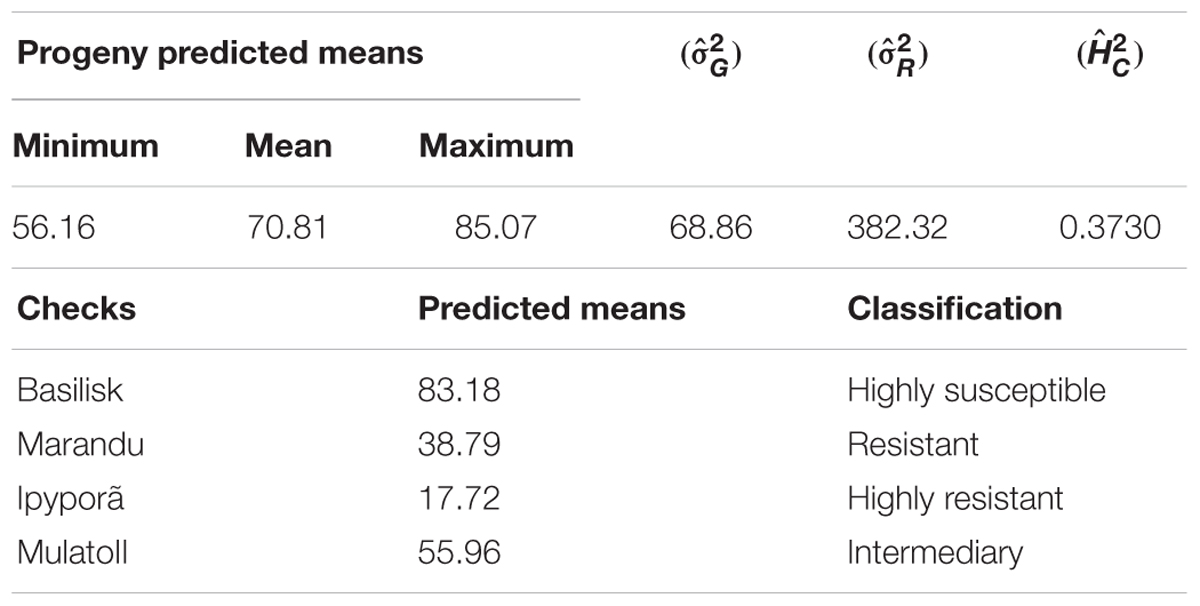Click the Progeny predicted means header

220,53
